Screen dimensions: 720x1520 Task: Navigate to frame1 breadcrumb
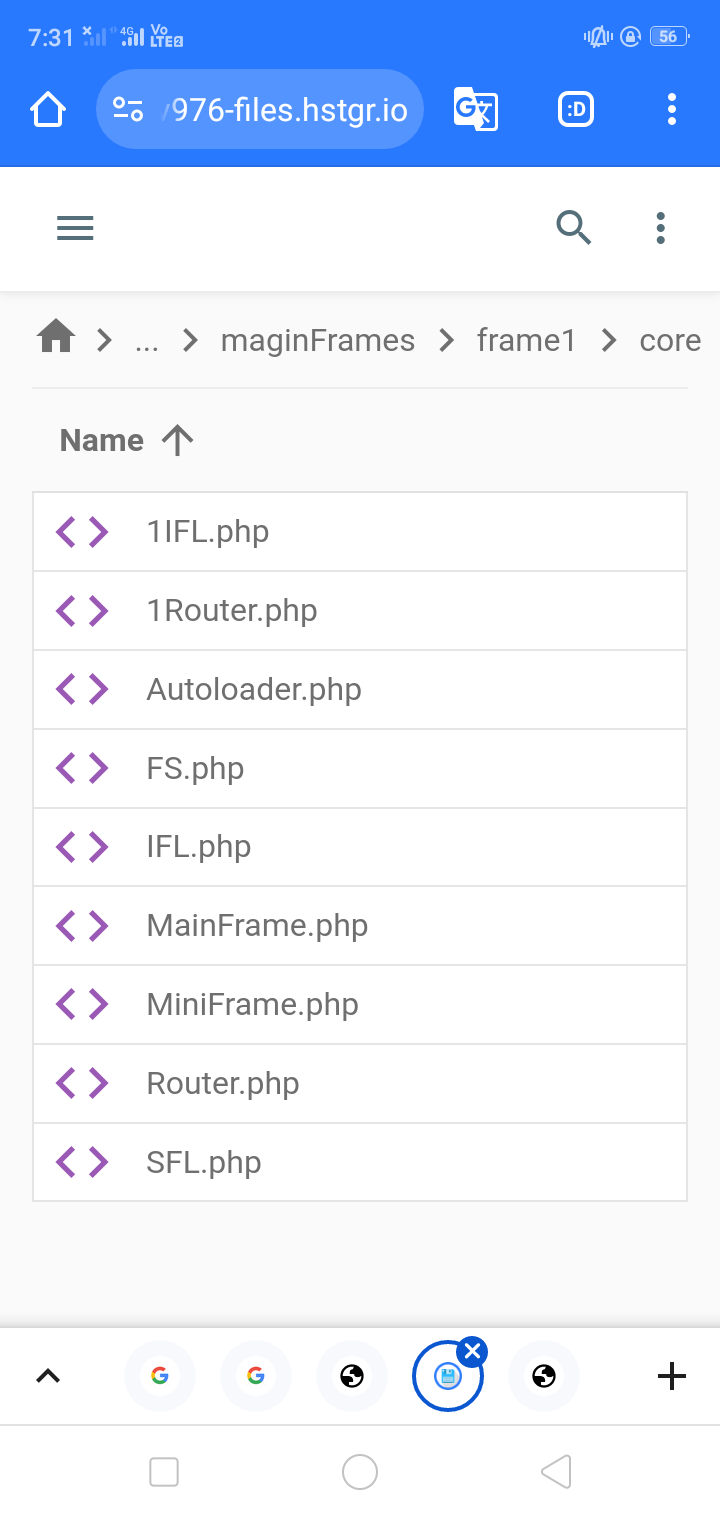pos(526,341)
